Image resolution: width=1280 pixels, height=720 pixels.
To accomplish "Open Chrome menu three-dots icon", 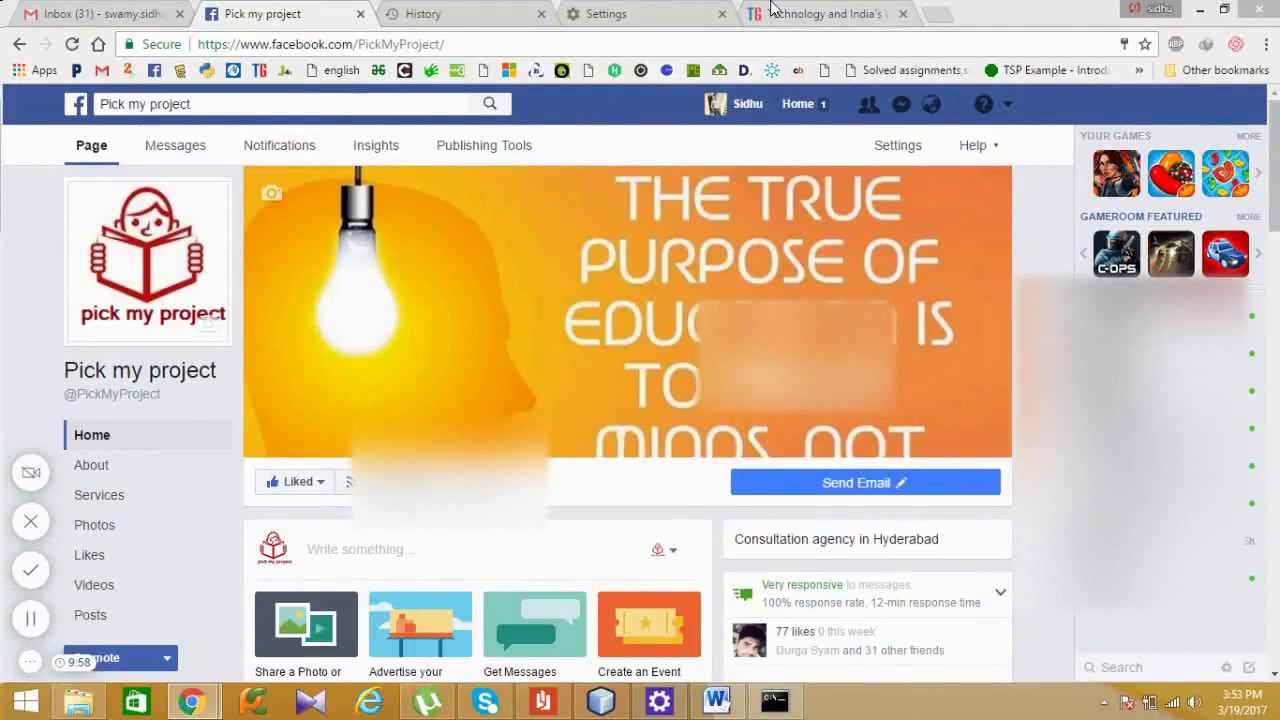I will pos(1266,44).
